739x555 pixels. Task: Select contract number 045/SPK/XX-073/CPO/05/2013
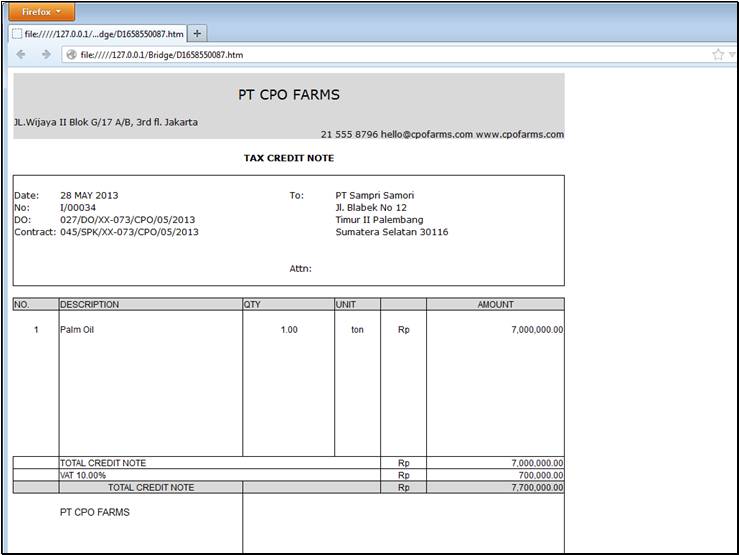click(129, 232)
